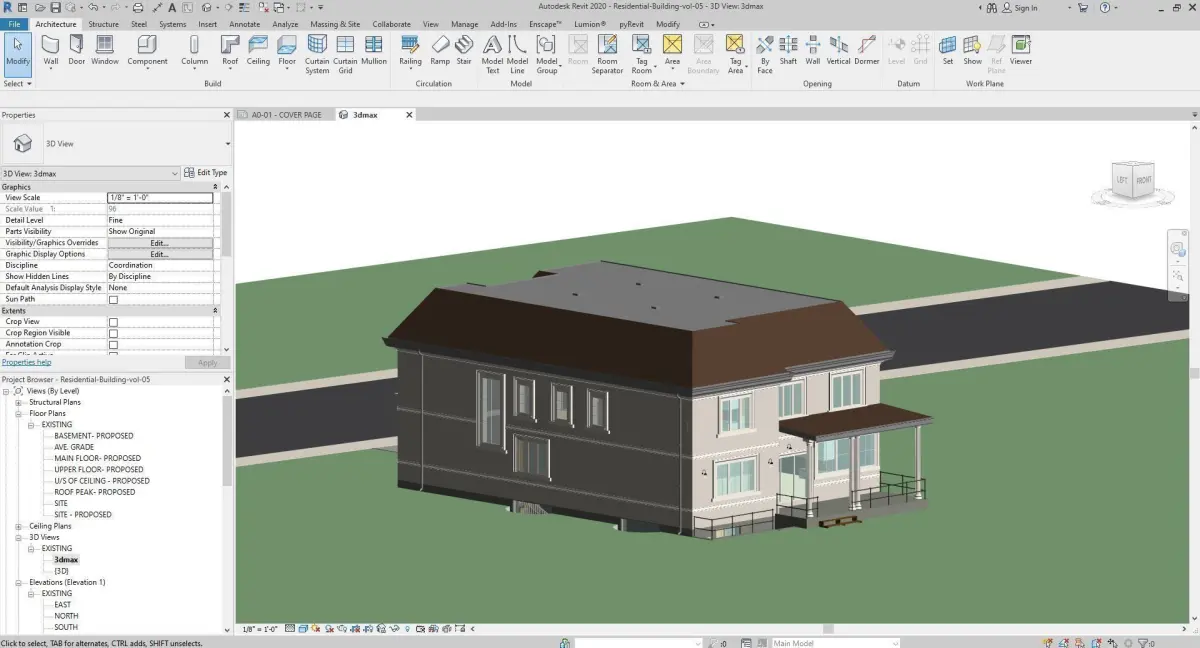Screen dimensions: 1200x648
Task: Collapse the 3D Views tree node
Action: coord(18,537)
